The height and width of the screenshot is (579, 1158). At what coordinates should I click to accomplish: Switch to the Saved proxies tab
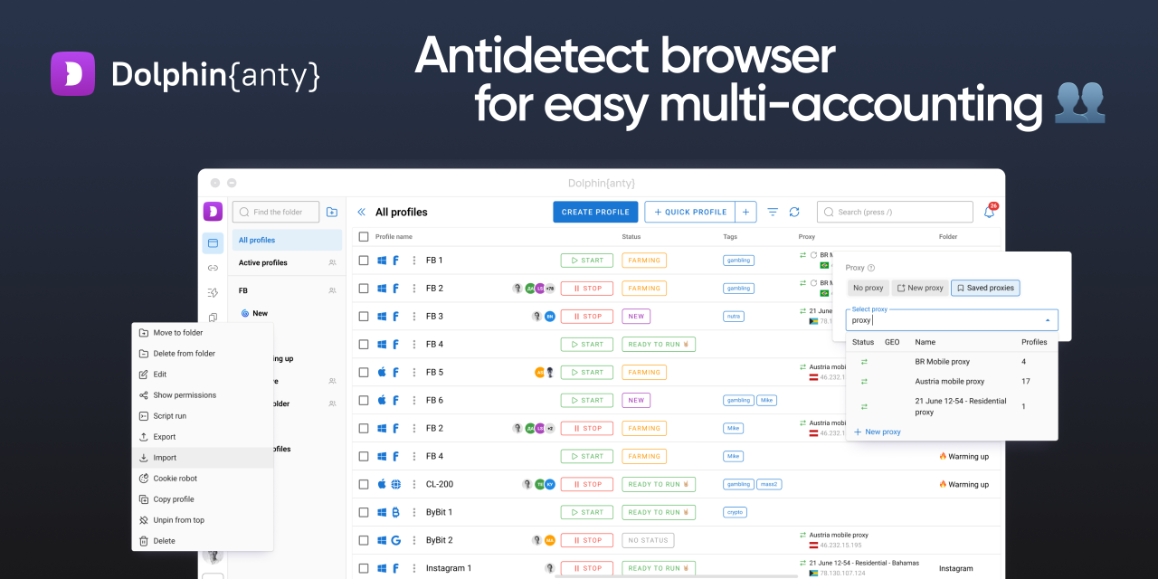[985, 288]
